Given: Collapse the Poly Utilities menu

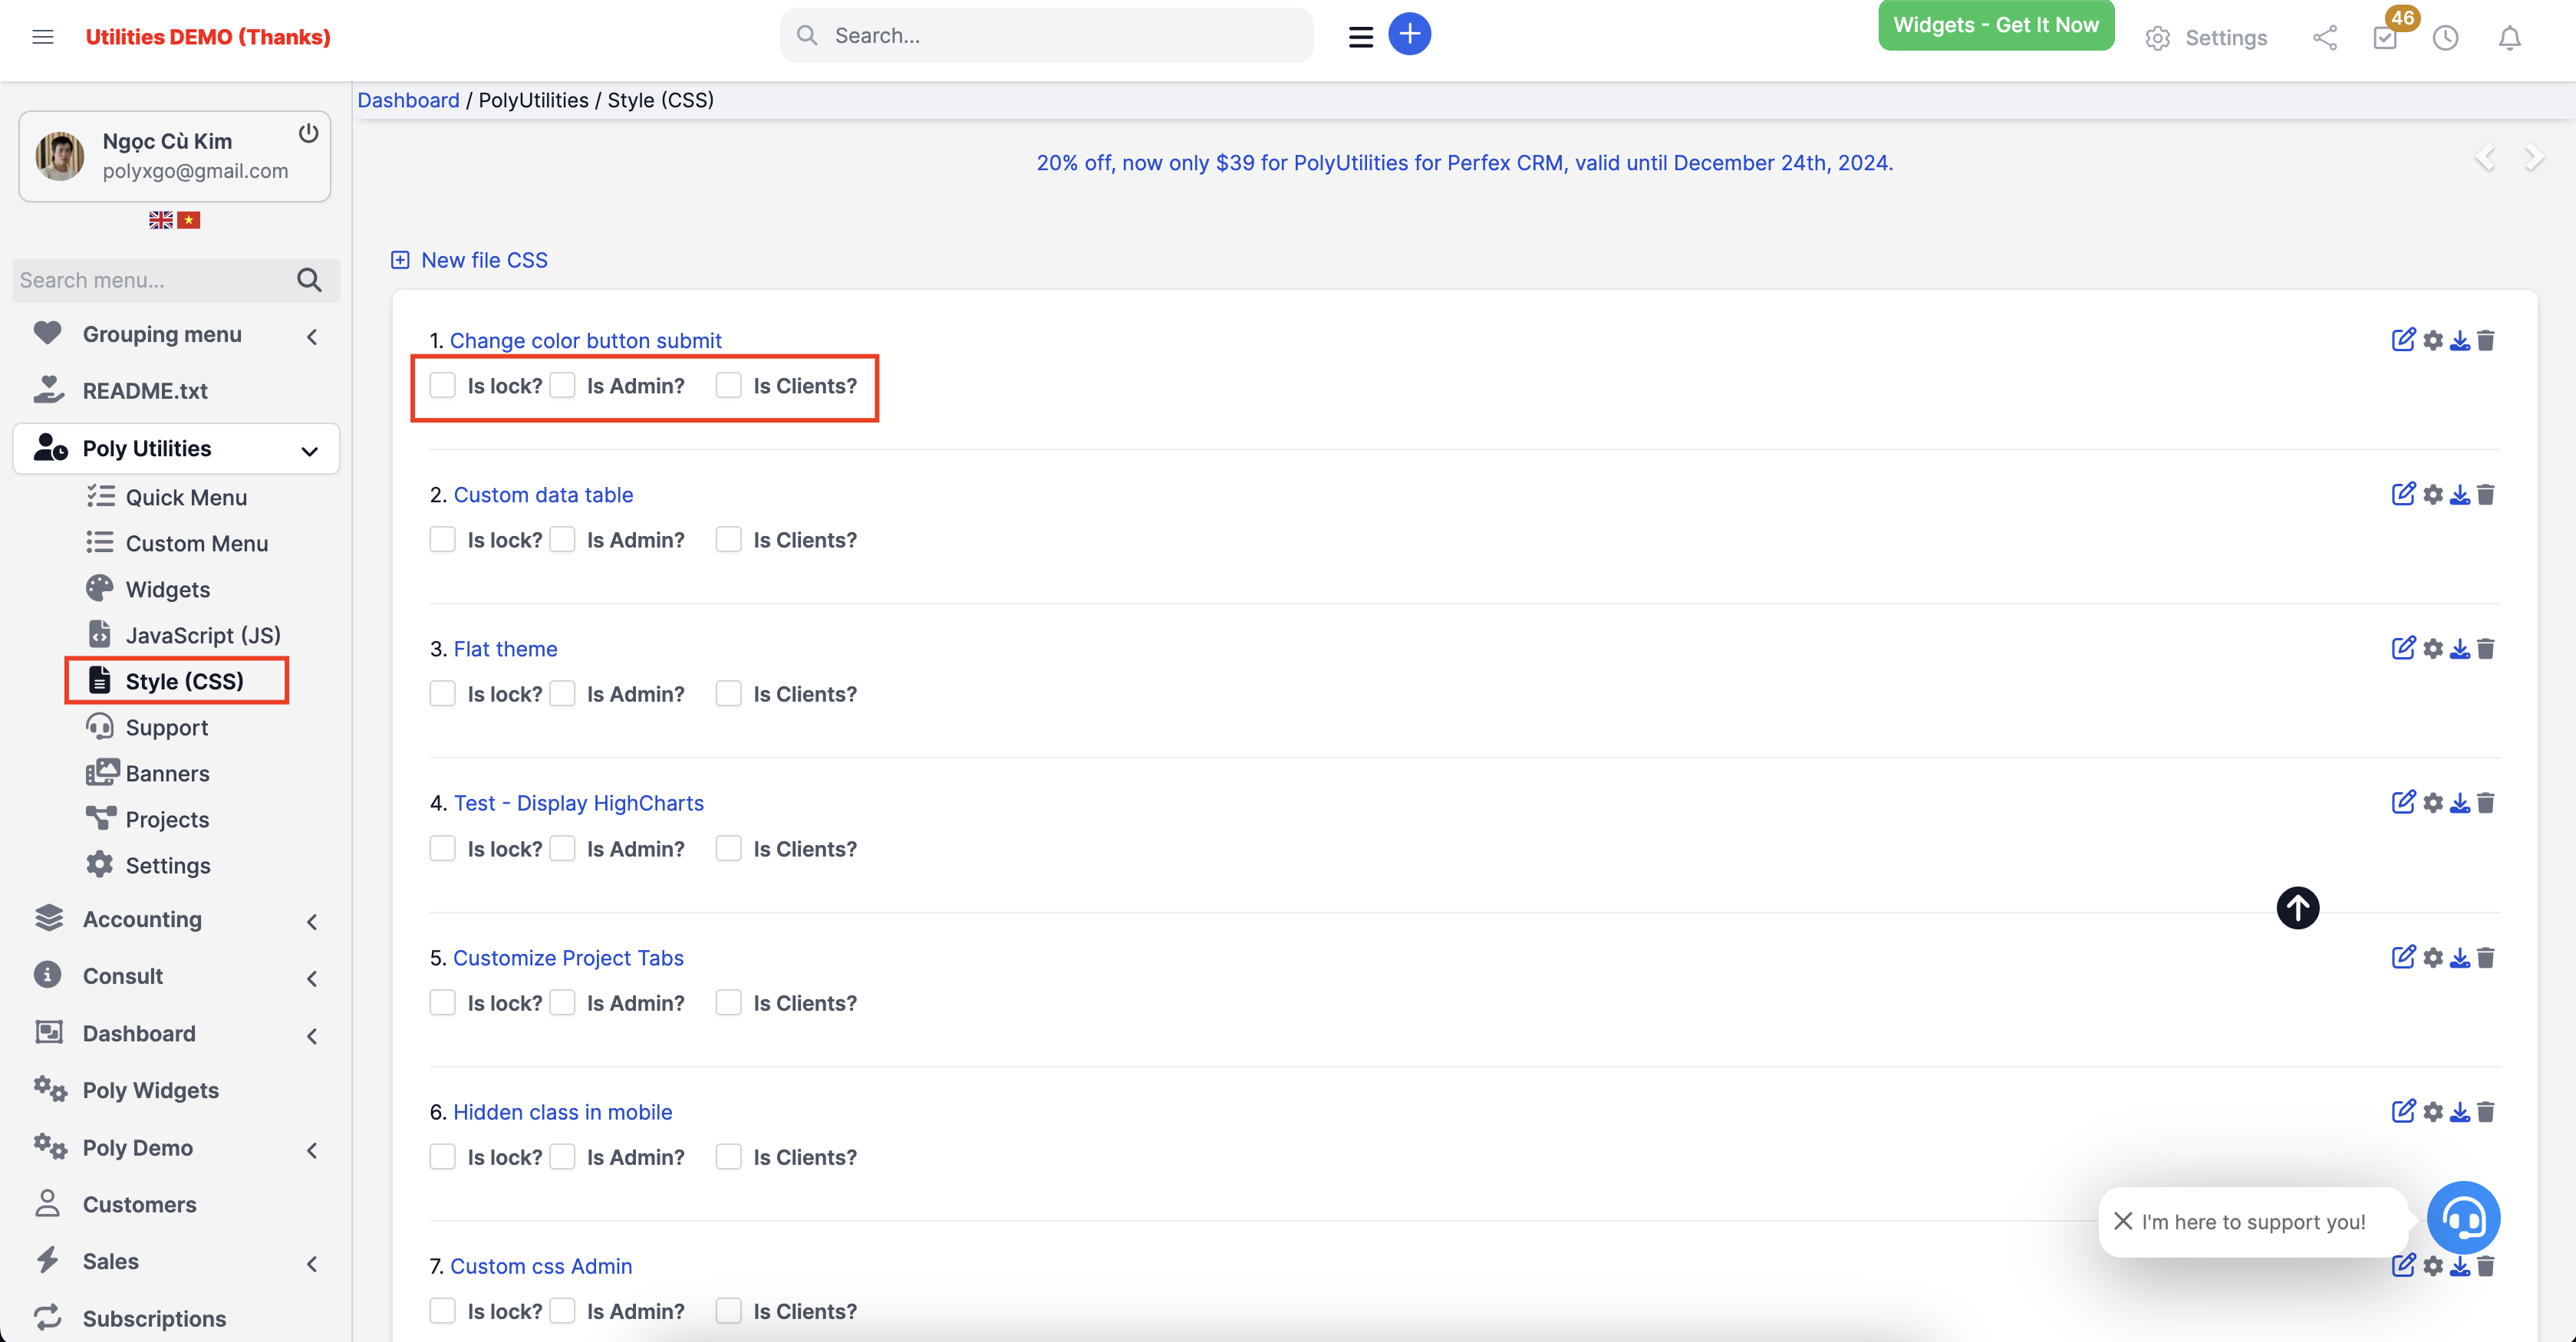Looking at the screenshot, I should [x=308, y=449].
